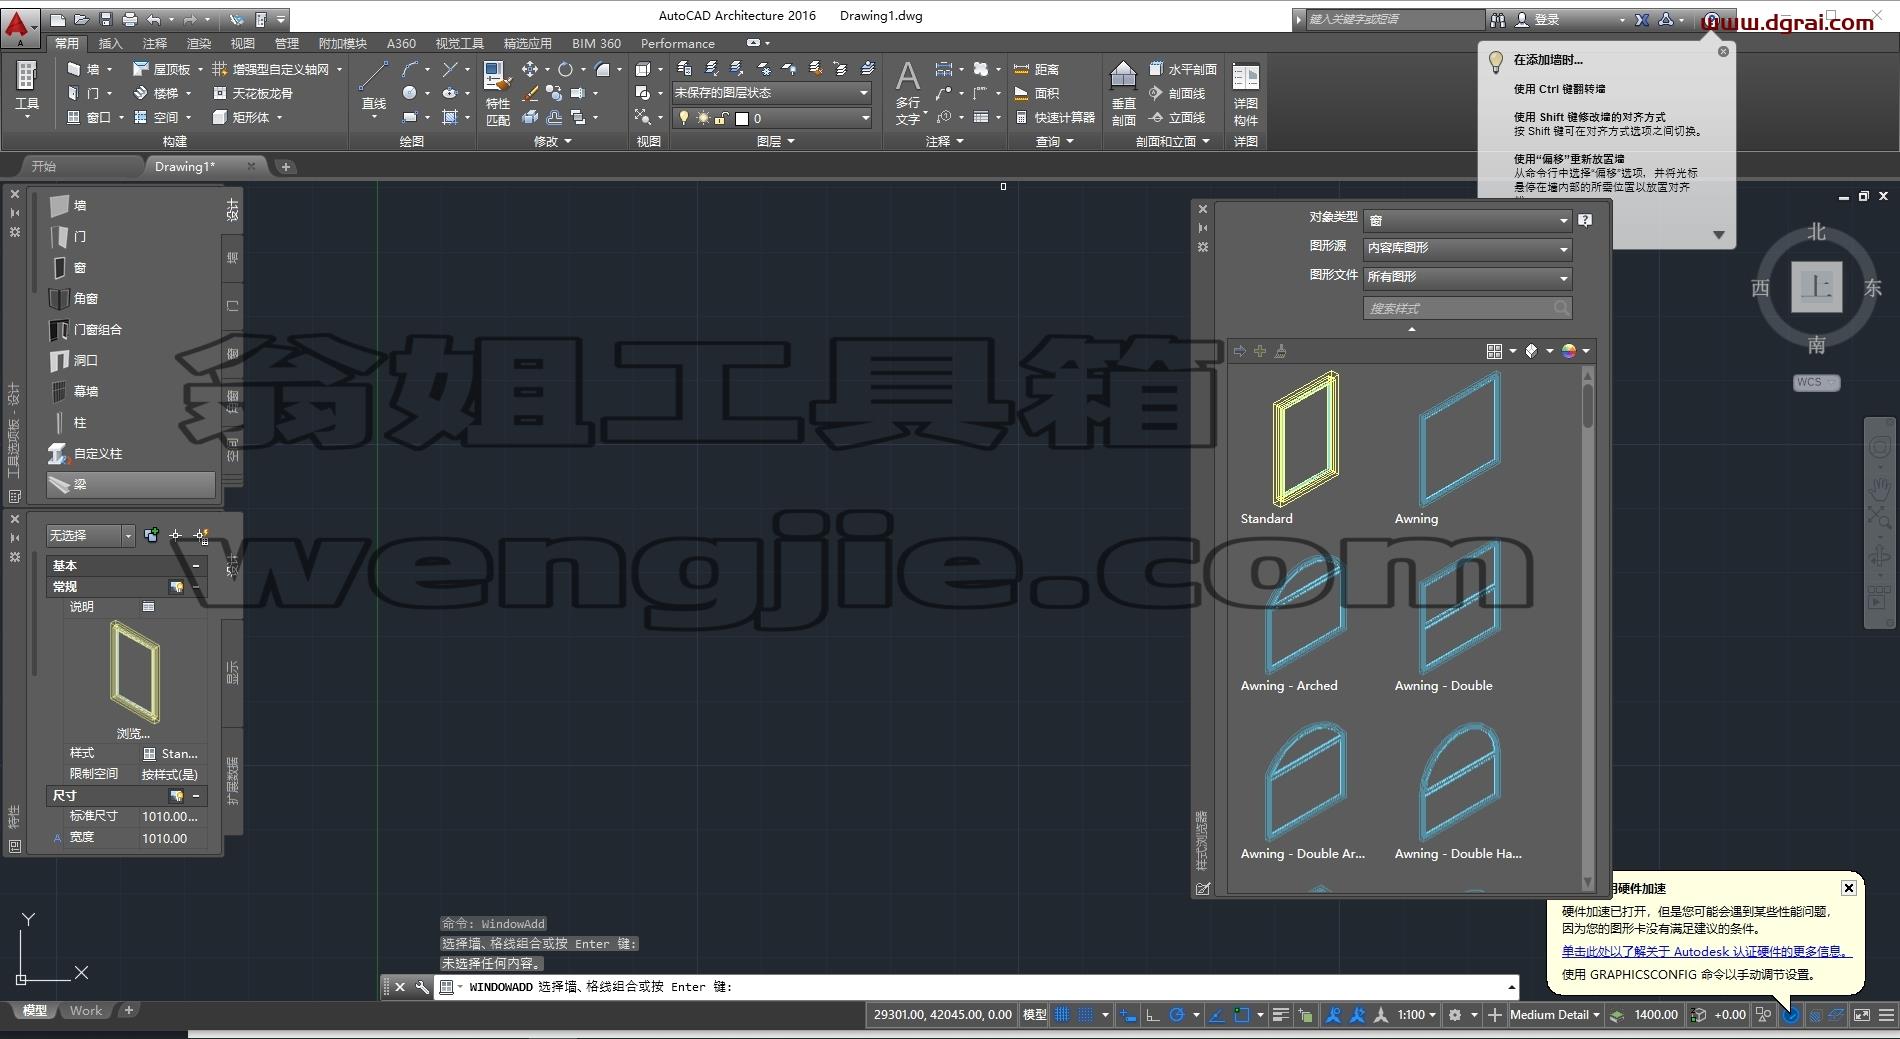Collapse the 尺寸 dimensions section
1900x1039 pixels.
[x=195, y=795]
